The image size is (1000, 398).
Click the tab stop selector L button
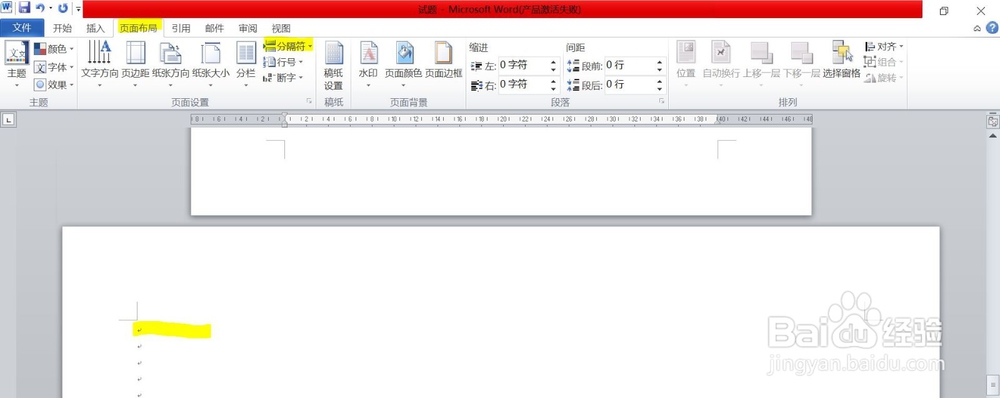[x=8, y=119]
